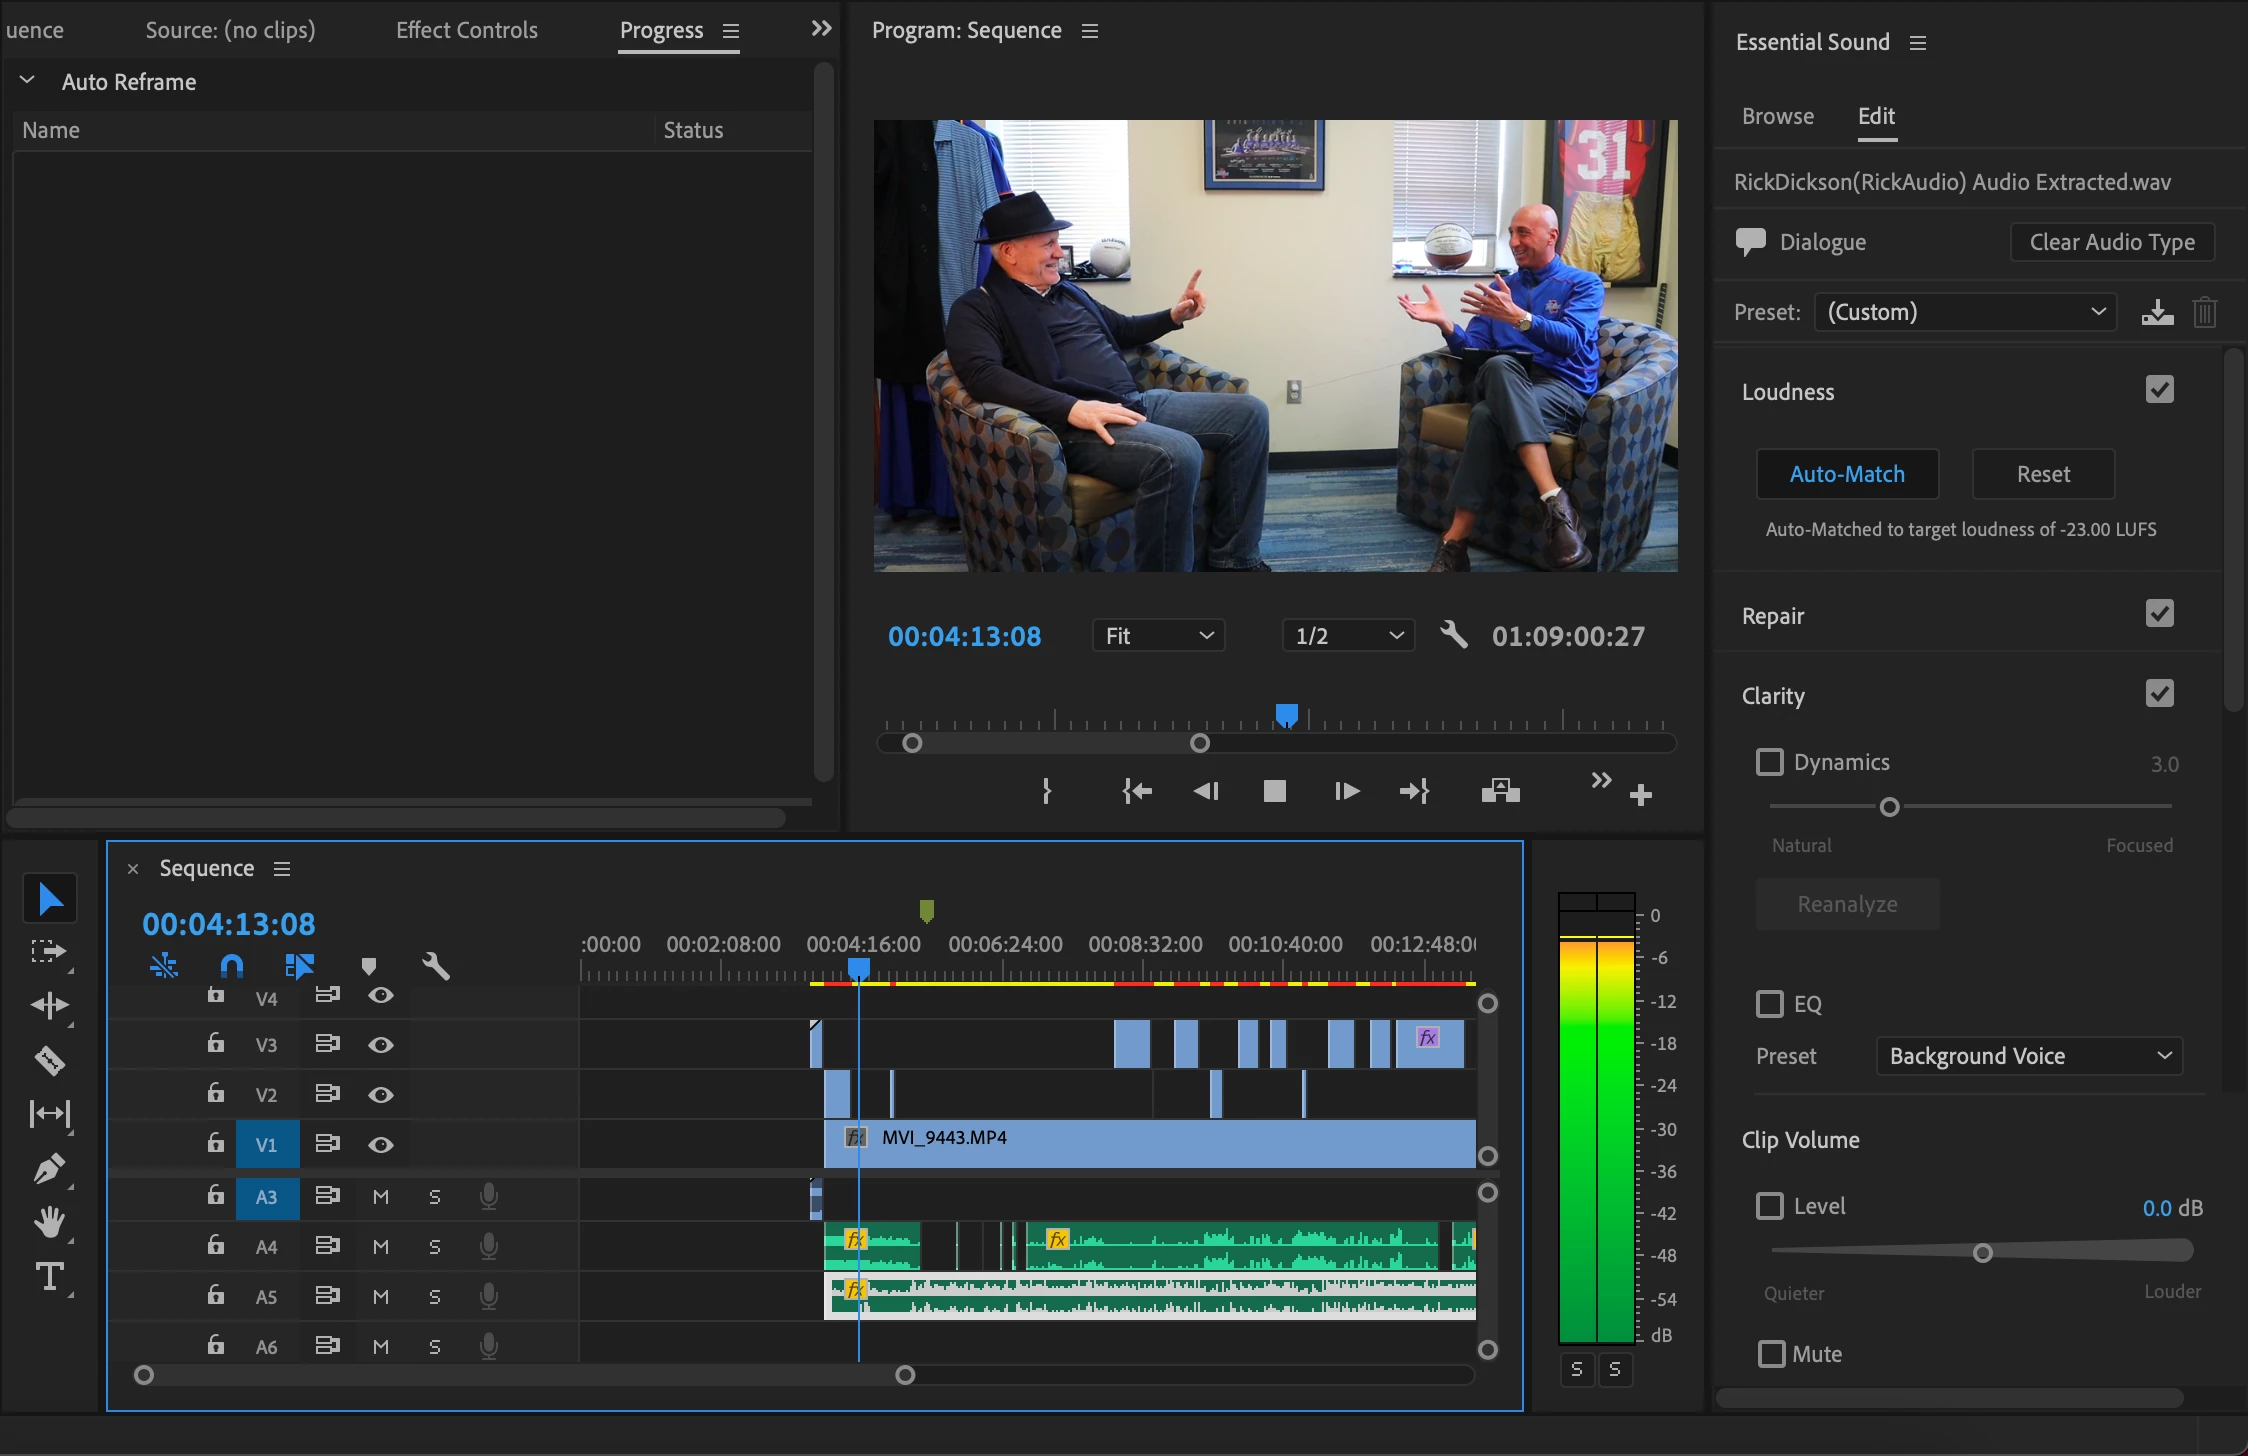Open timeline display settings wrench
The image size is (2248, 1456).
tap(436, 966)
